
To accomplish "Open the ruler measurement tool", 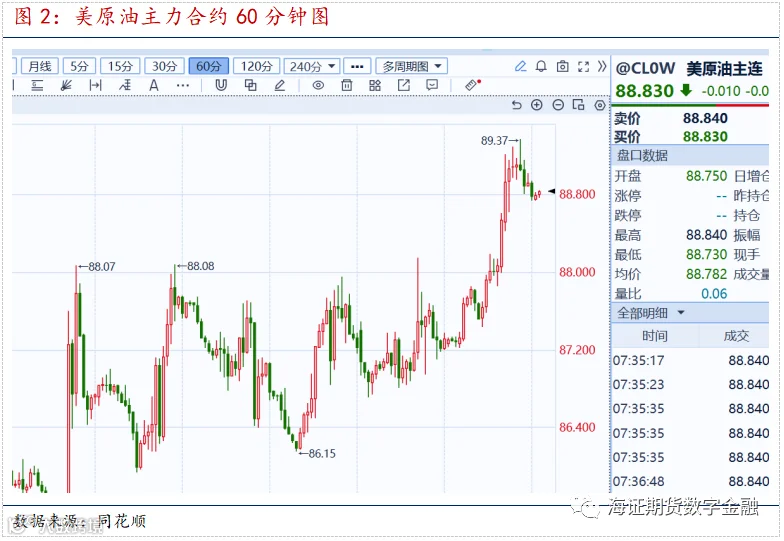I will point(472,85).
